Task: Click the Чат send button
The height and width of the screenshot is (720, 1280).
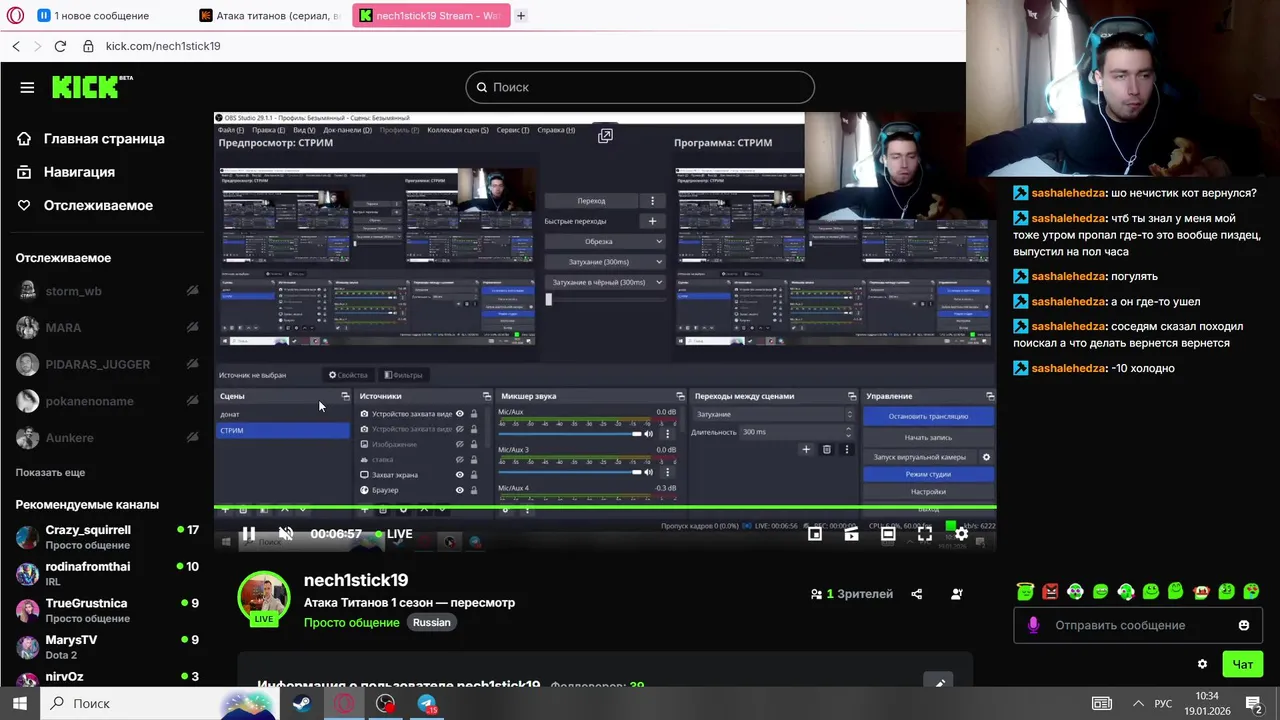Action: [x=1243, y=664]
